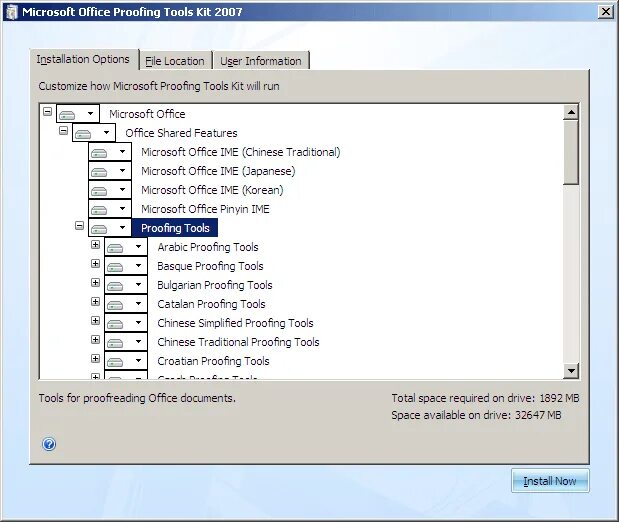The image size is (619, 522).
Task: Open install-state dropdown for Croatian Proofing Tools
Action: point(126,361)
